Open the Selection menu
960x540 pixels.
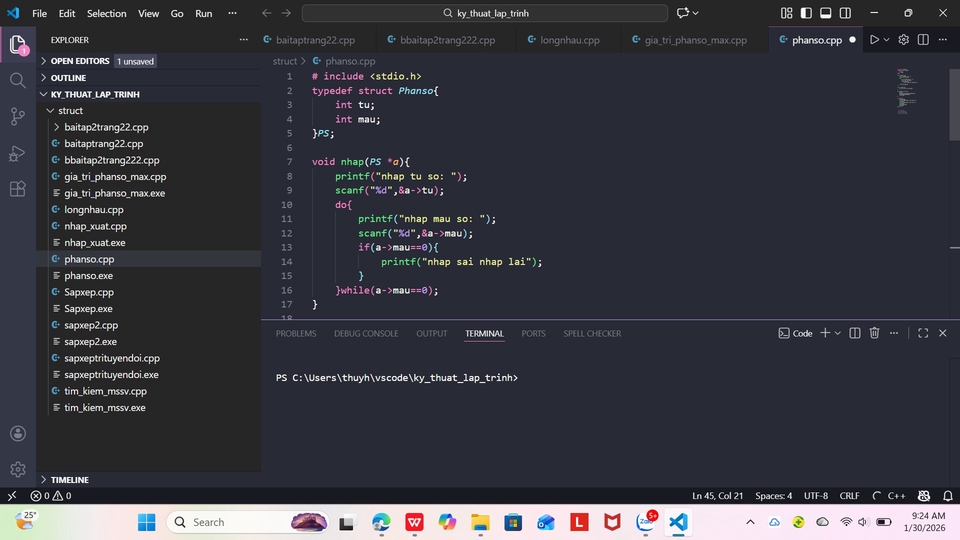pos(106,14)
